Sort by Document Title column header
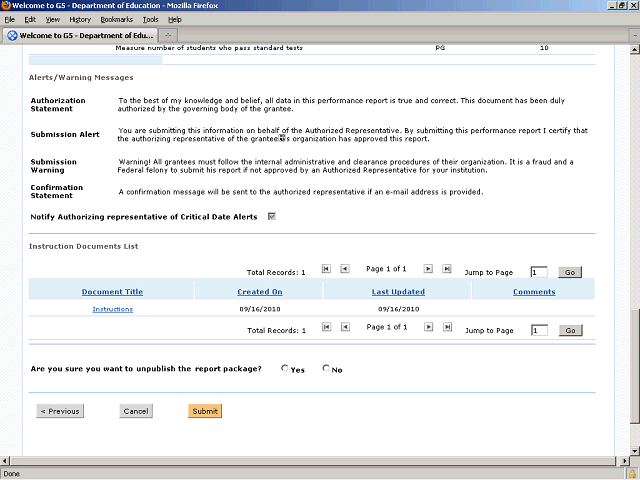 [x=112, y=292]
